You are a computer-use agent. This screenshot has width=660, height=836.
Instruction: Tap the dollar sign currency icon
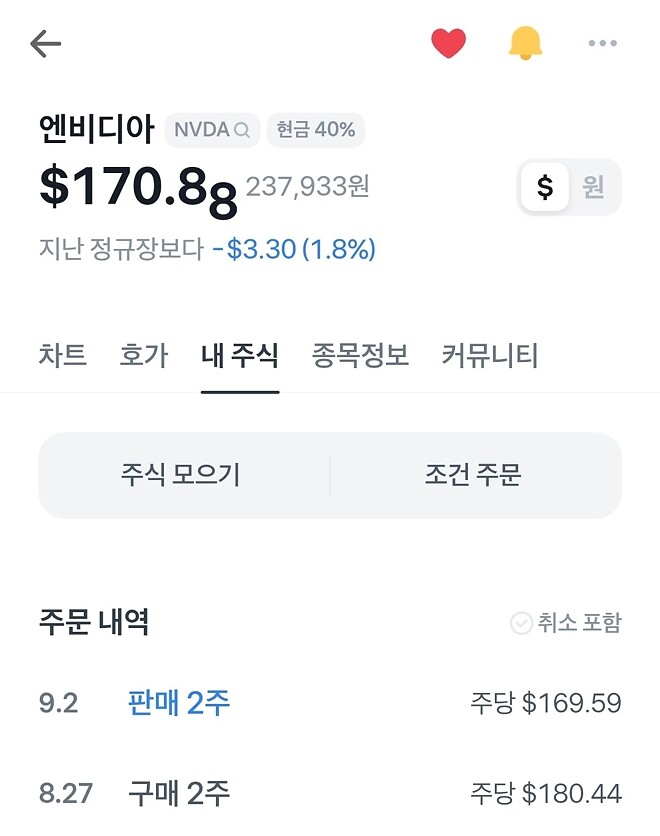(x=544, y=186)
